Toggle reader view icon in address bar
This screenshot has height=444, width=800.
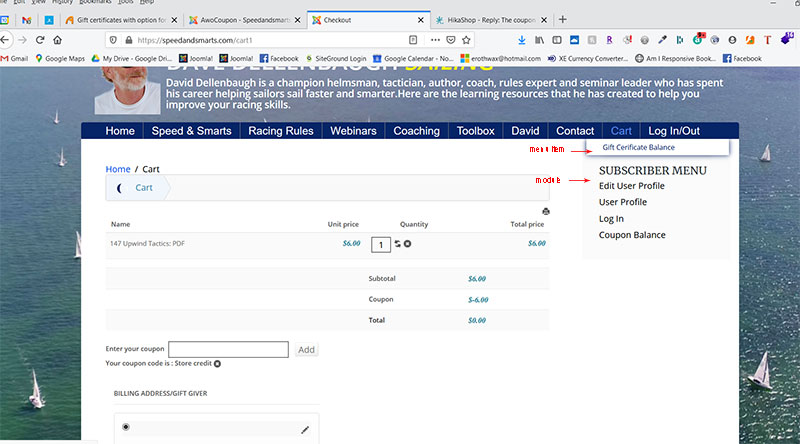click(413, 40)
